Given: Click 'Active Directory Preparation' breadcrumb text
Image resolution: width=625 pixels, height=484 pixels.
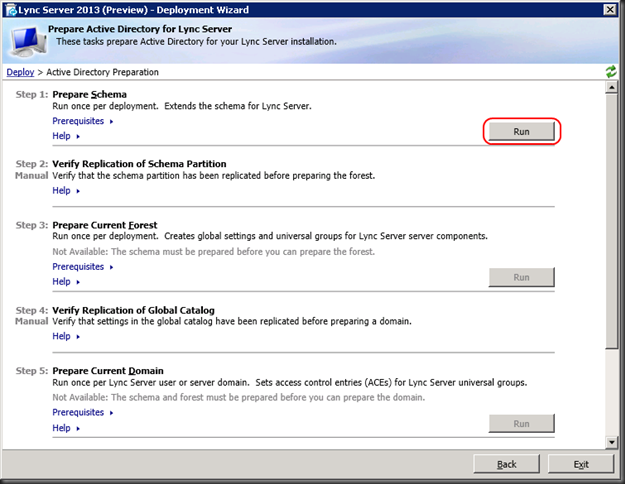Looking at the screenshot, I should tap(102, 72).
